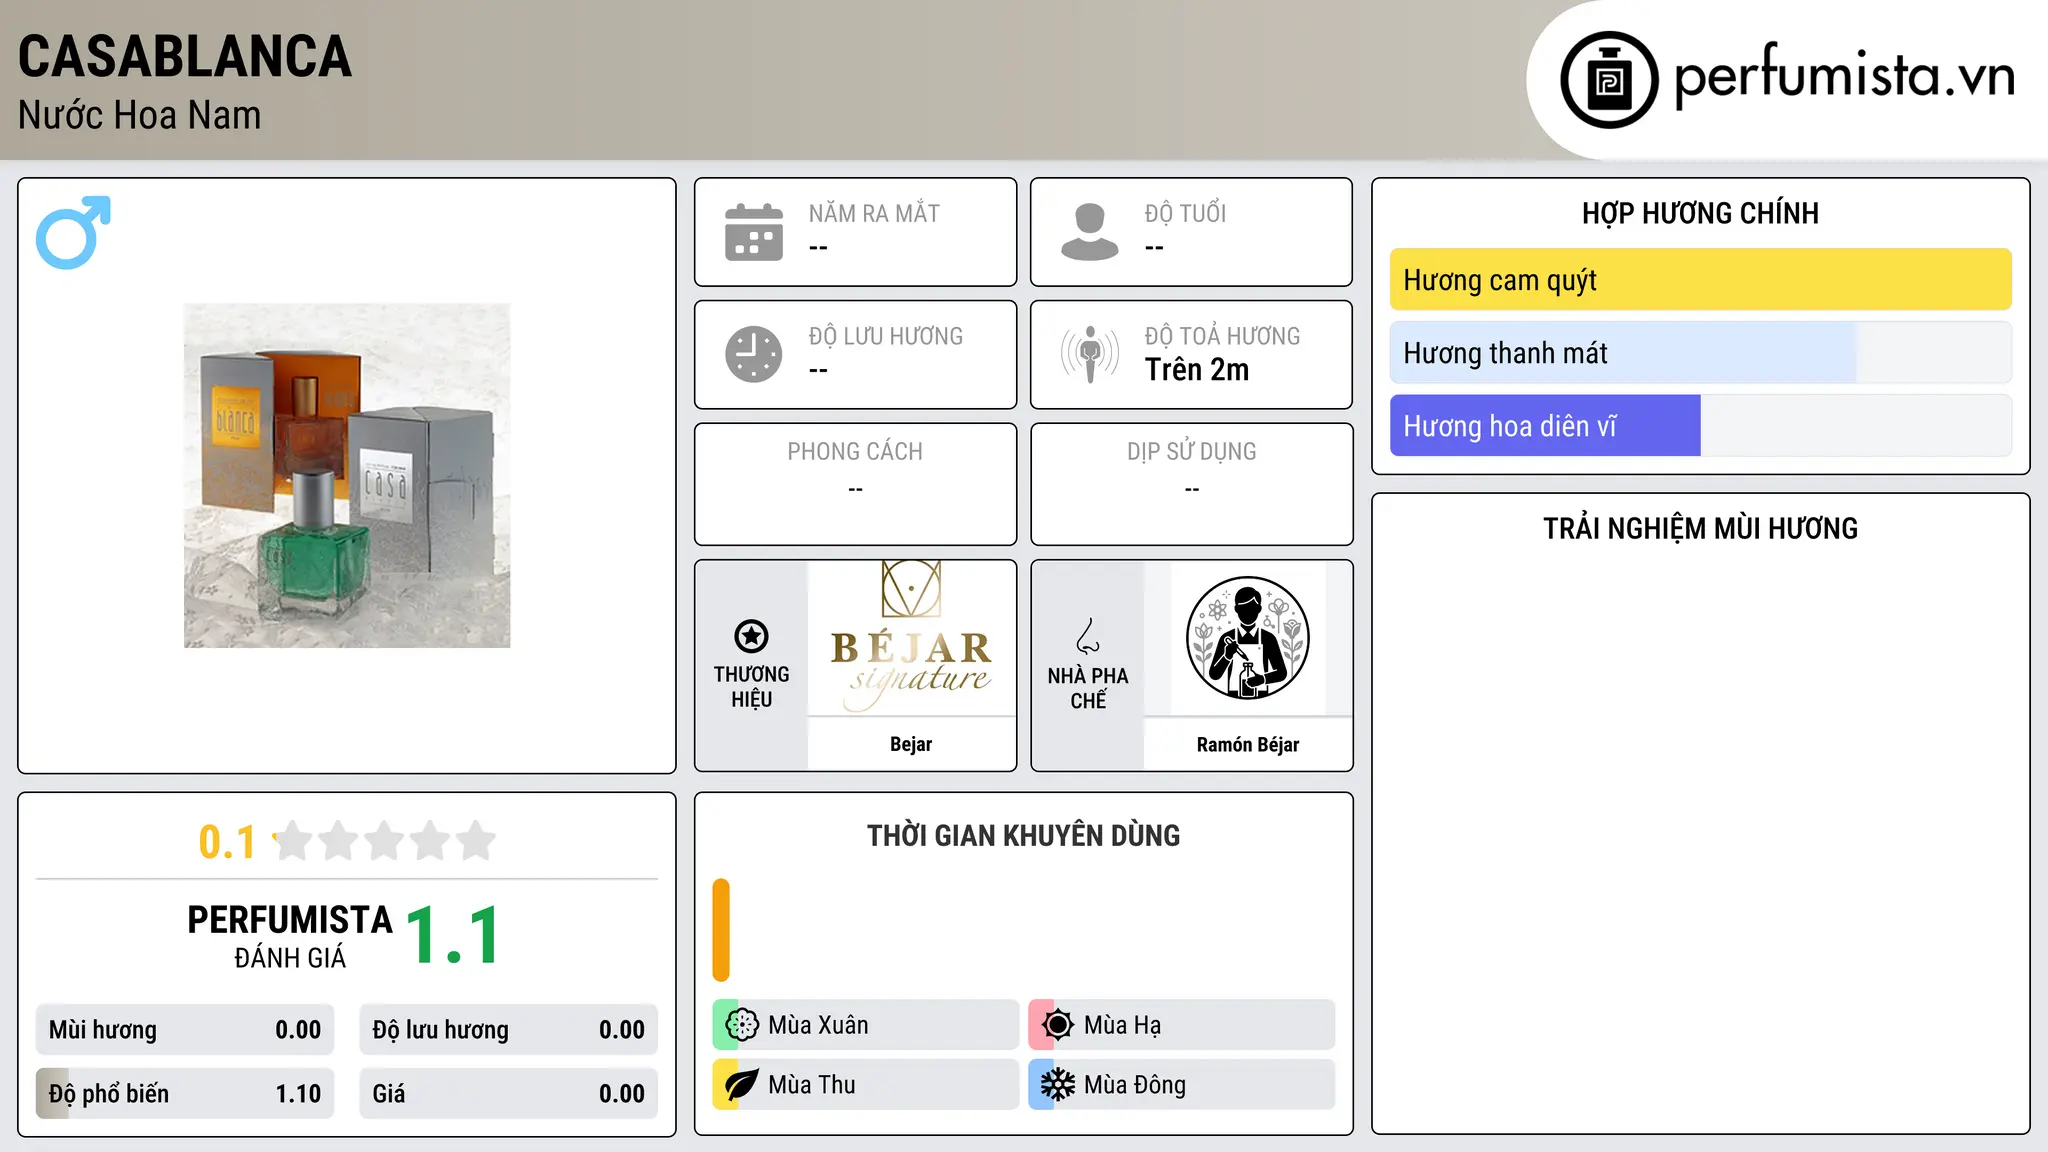Select the Mùa Thu season bar
The height and width of the screenshot is (1152, 2048).
coord(866,1084)
